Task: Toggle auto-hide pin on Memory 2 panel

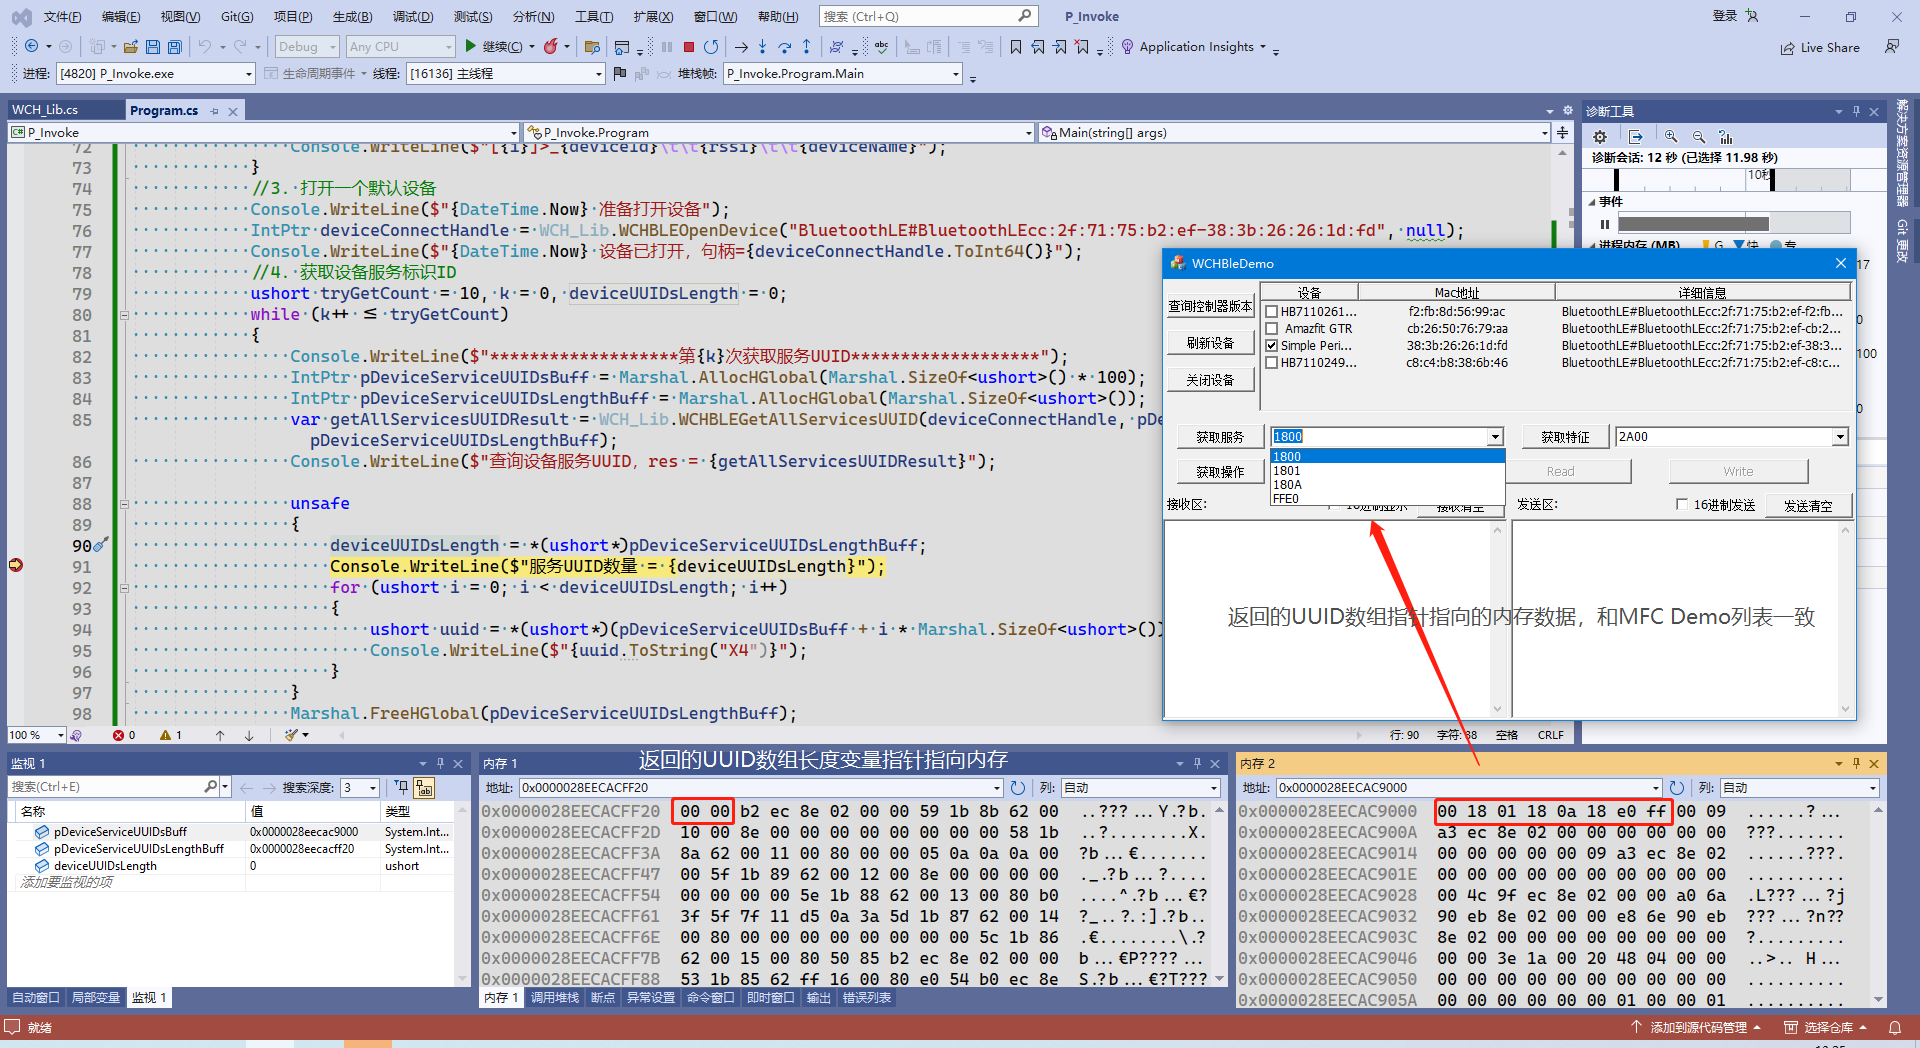Action: 1856,763
